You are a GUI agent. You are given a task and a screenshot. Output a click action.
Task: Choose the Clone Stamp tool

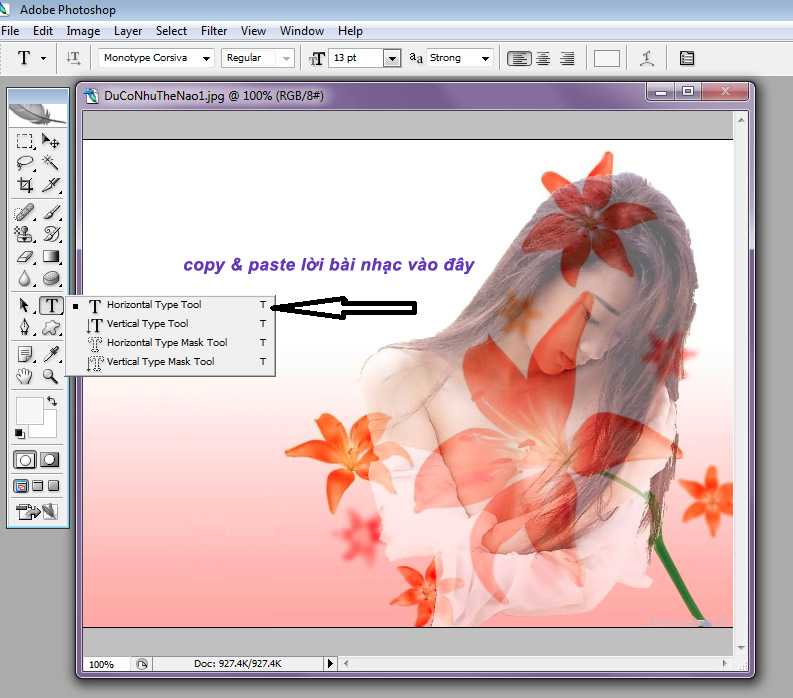(x=25, y=235)
